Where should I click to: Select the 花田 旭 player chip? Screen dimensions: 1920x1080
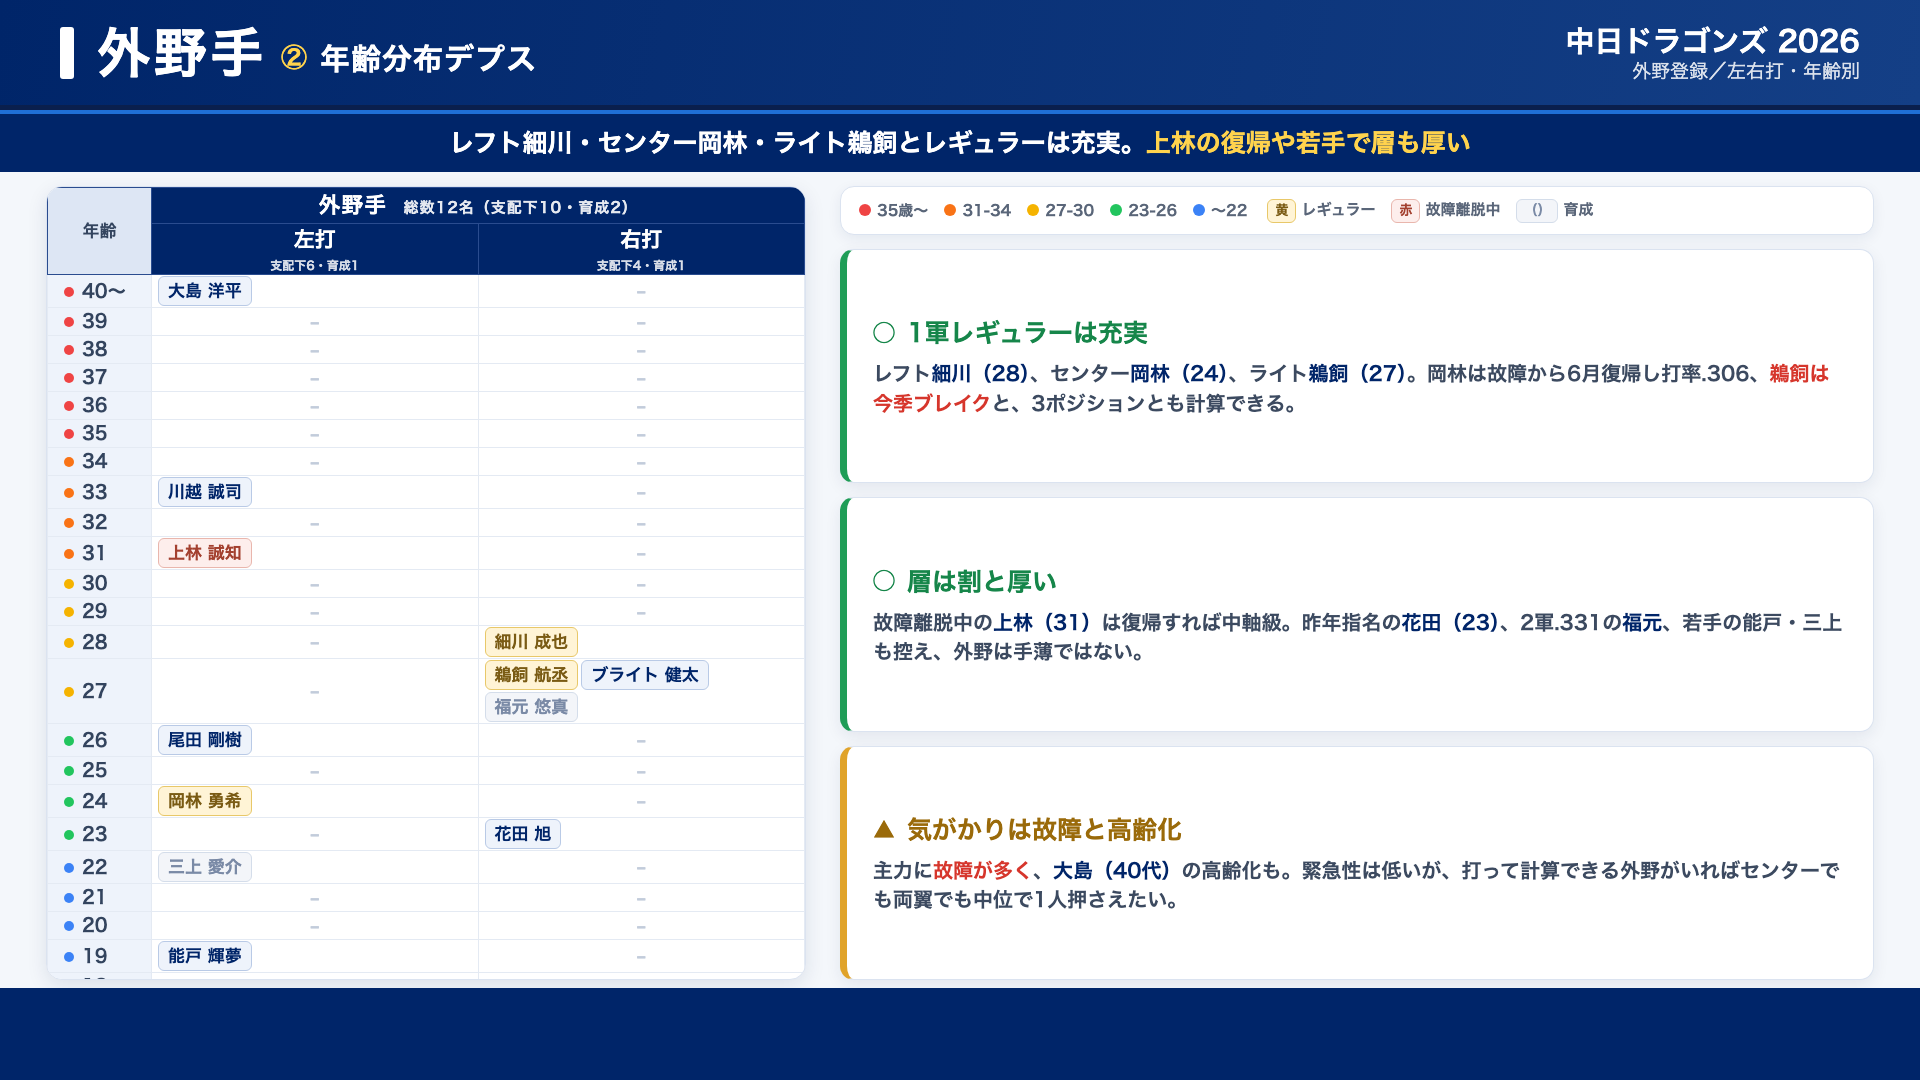[522, 834]
